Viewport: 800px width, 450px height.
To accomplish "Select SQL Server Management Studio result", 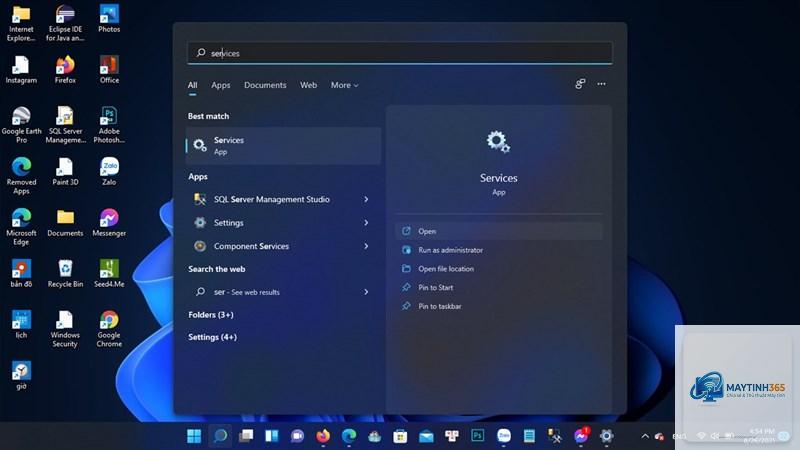I will coord(272,199).
